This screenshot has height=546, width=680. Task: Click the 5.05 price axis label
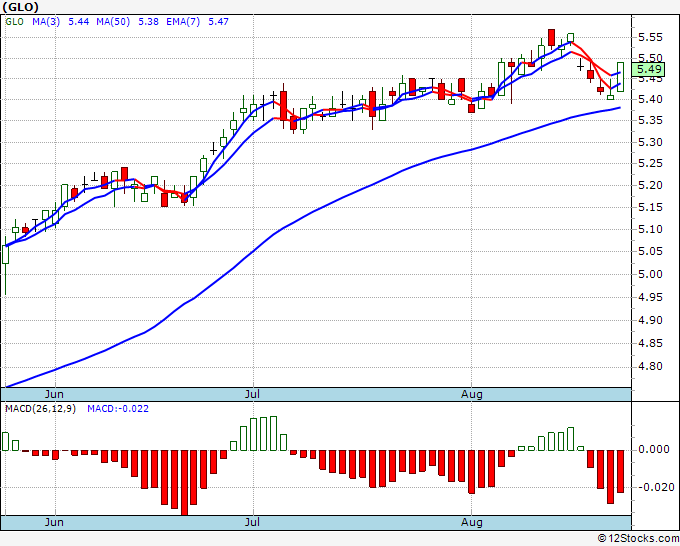pyautogui.click(x=651, y=252)
